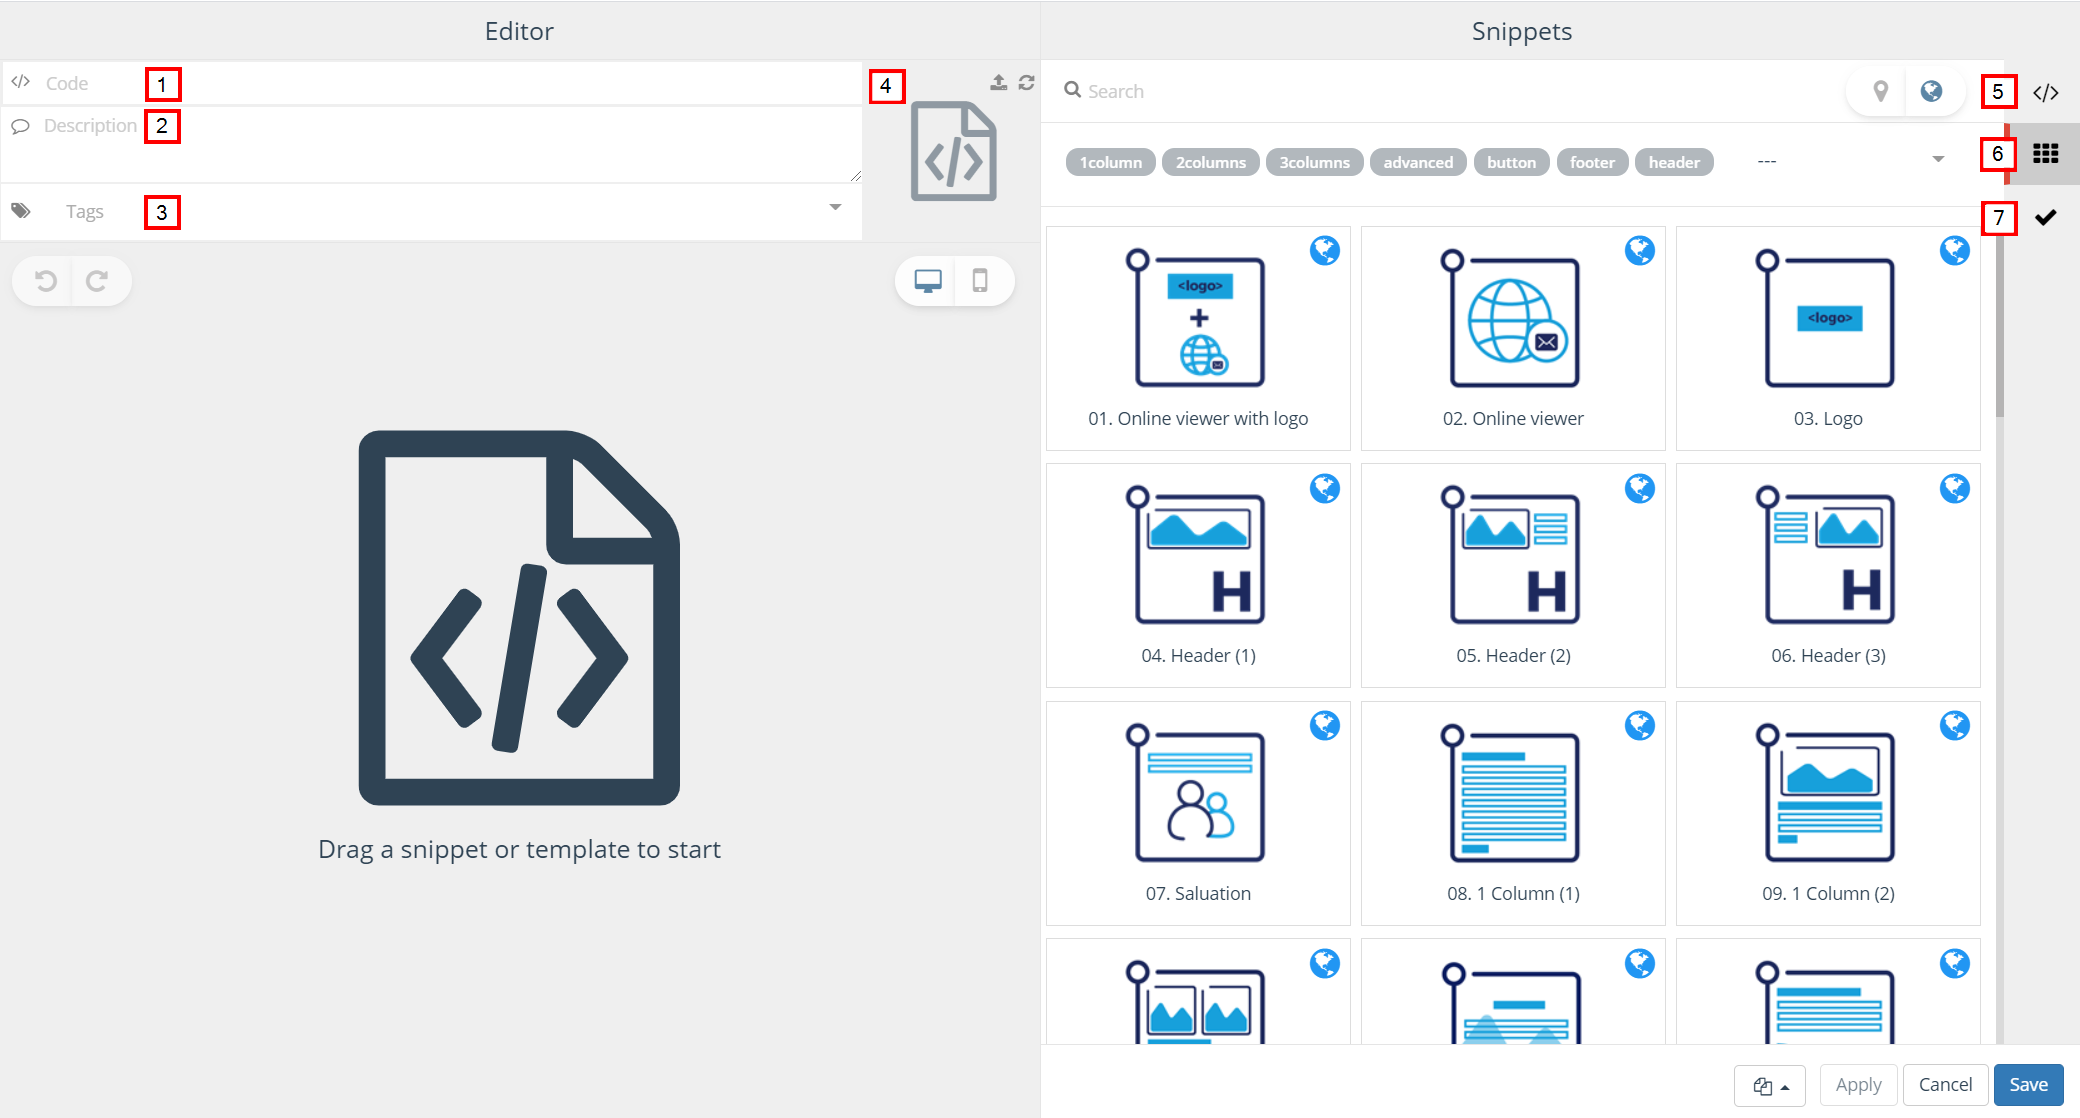Click the Description speech bubble icon
2080x1118 pixels.
(x=20, y=126)
